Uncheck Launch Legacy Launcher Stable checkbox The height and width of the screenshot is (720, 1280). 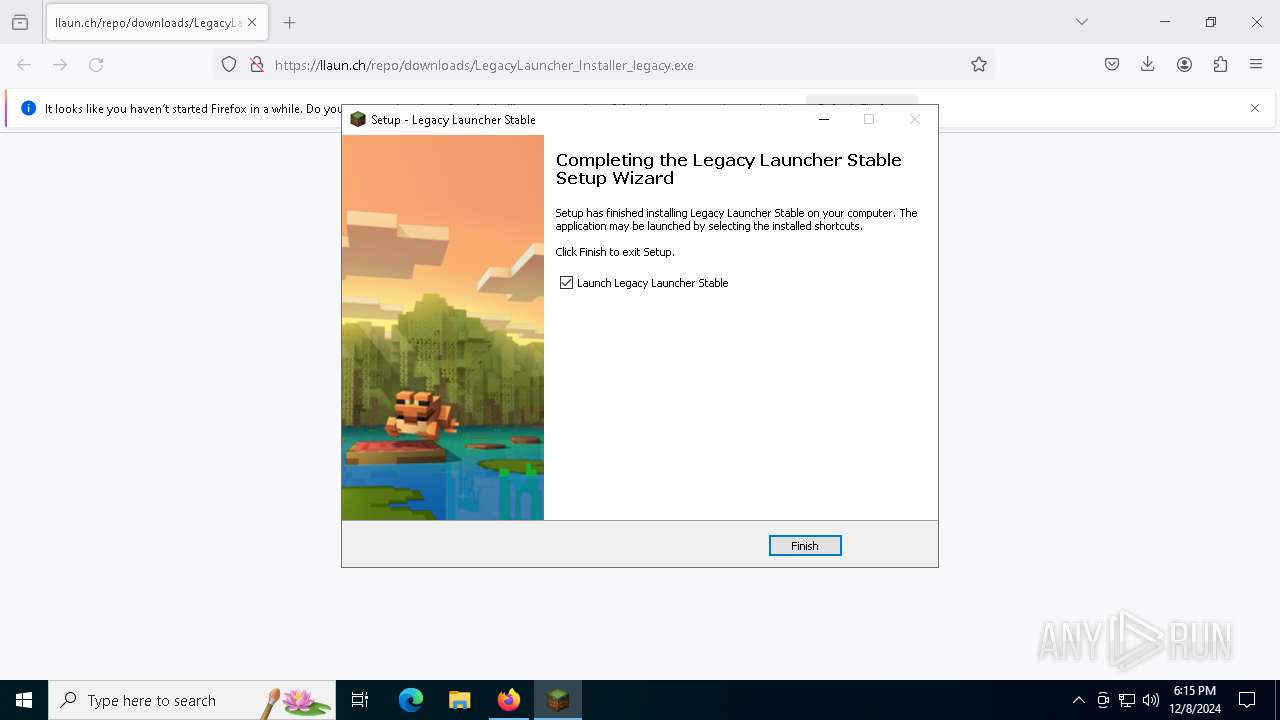(x=567, y=283)
